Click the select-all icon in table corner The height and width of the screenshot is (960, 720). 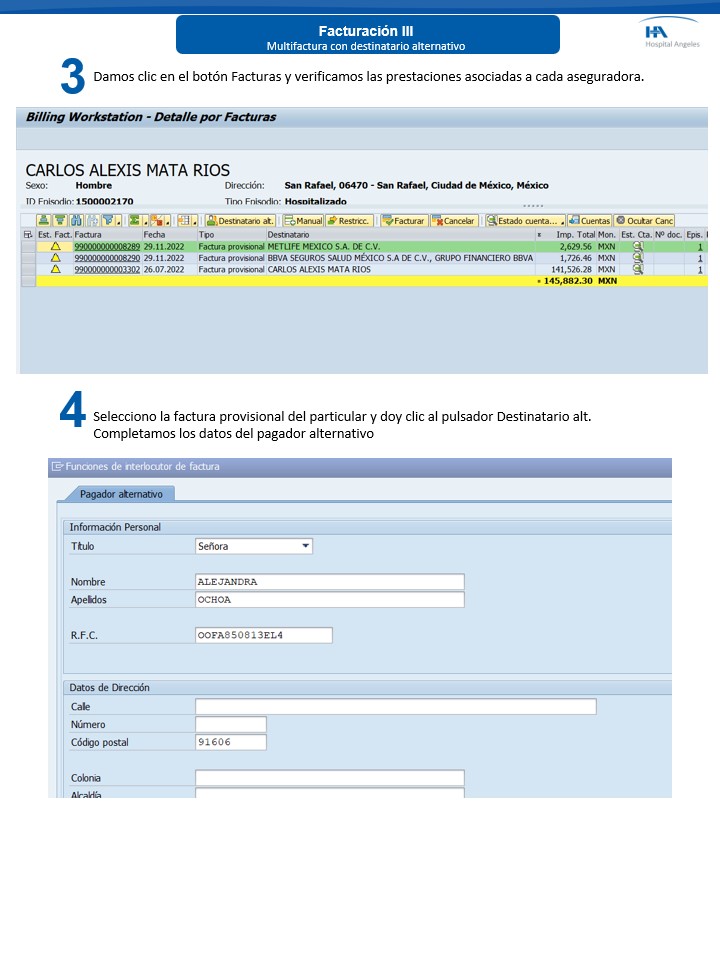[27, 234]
